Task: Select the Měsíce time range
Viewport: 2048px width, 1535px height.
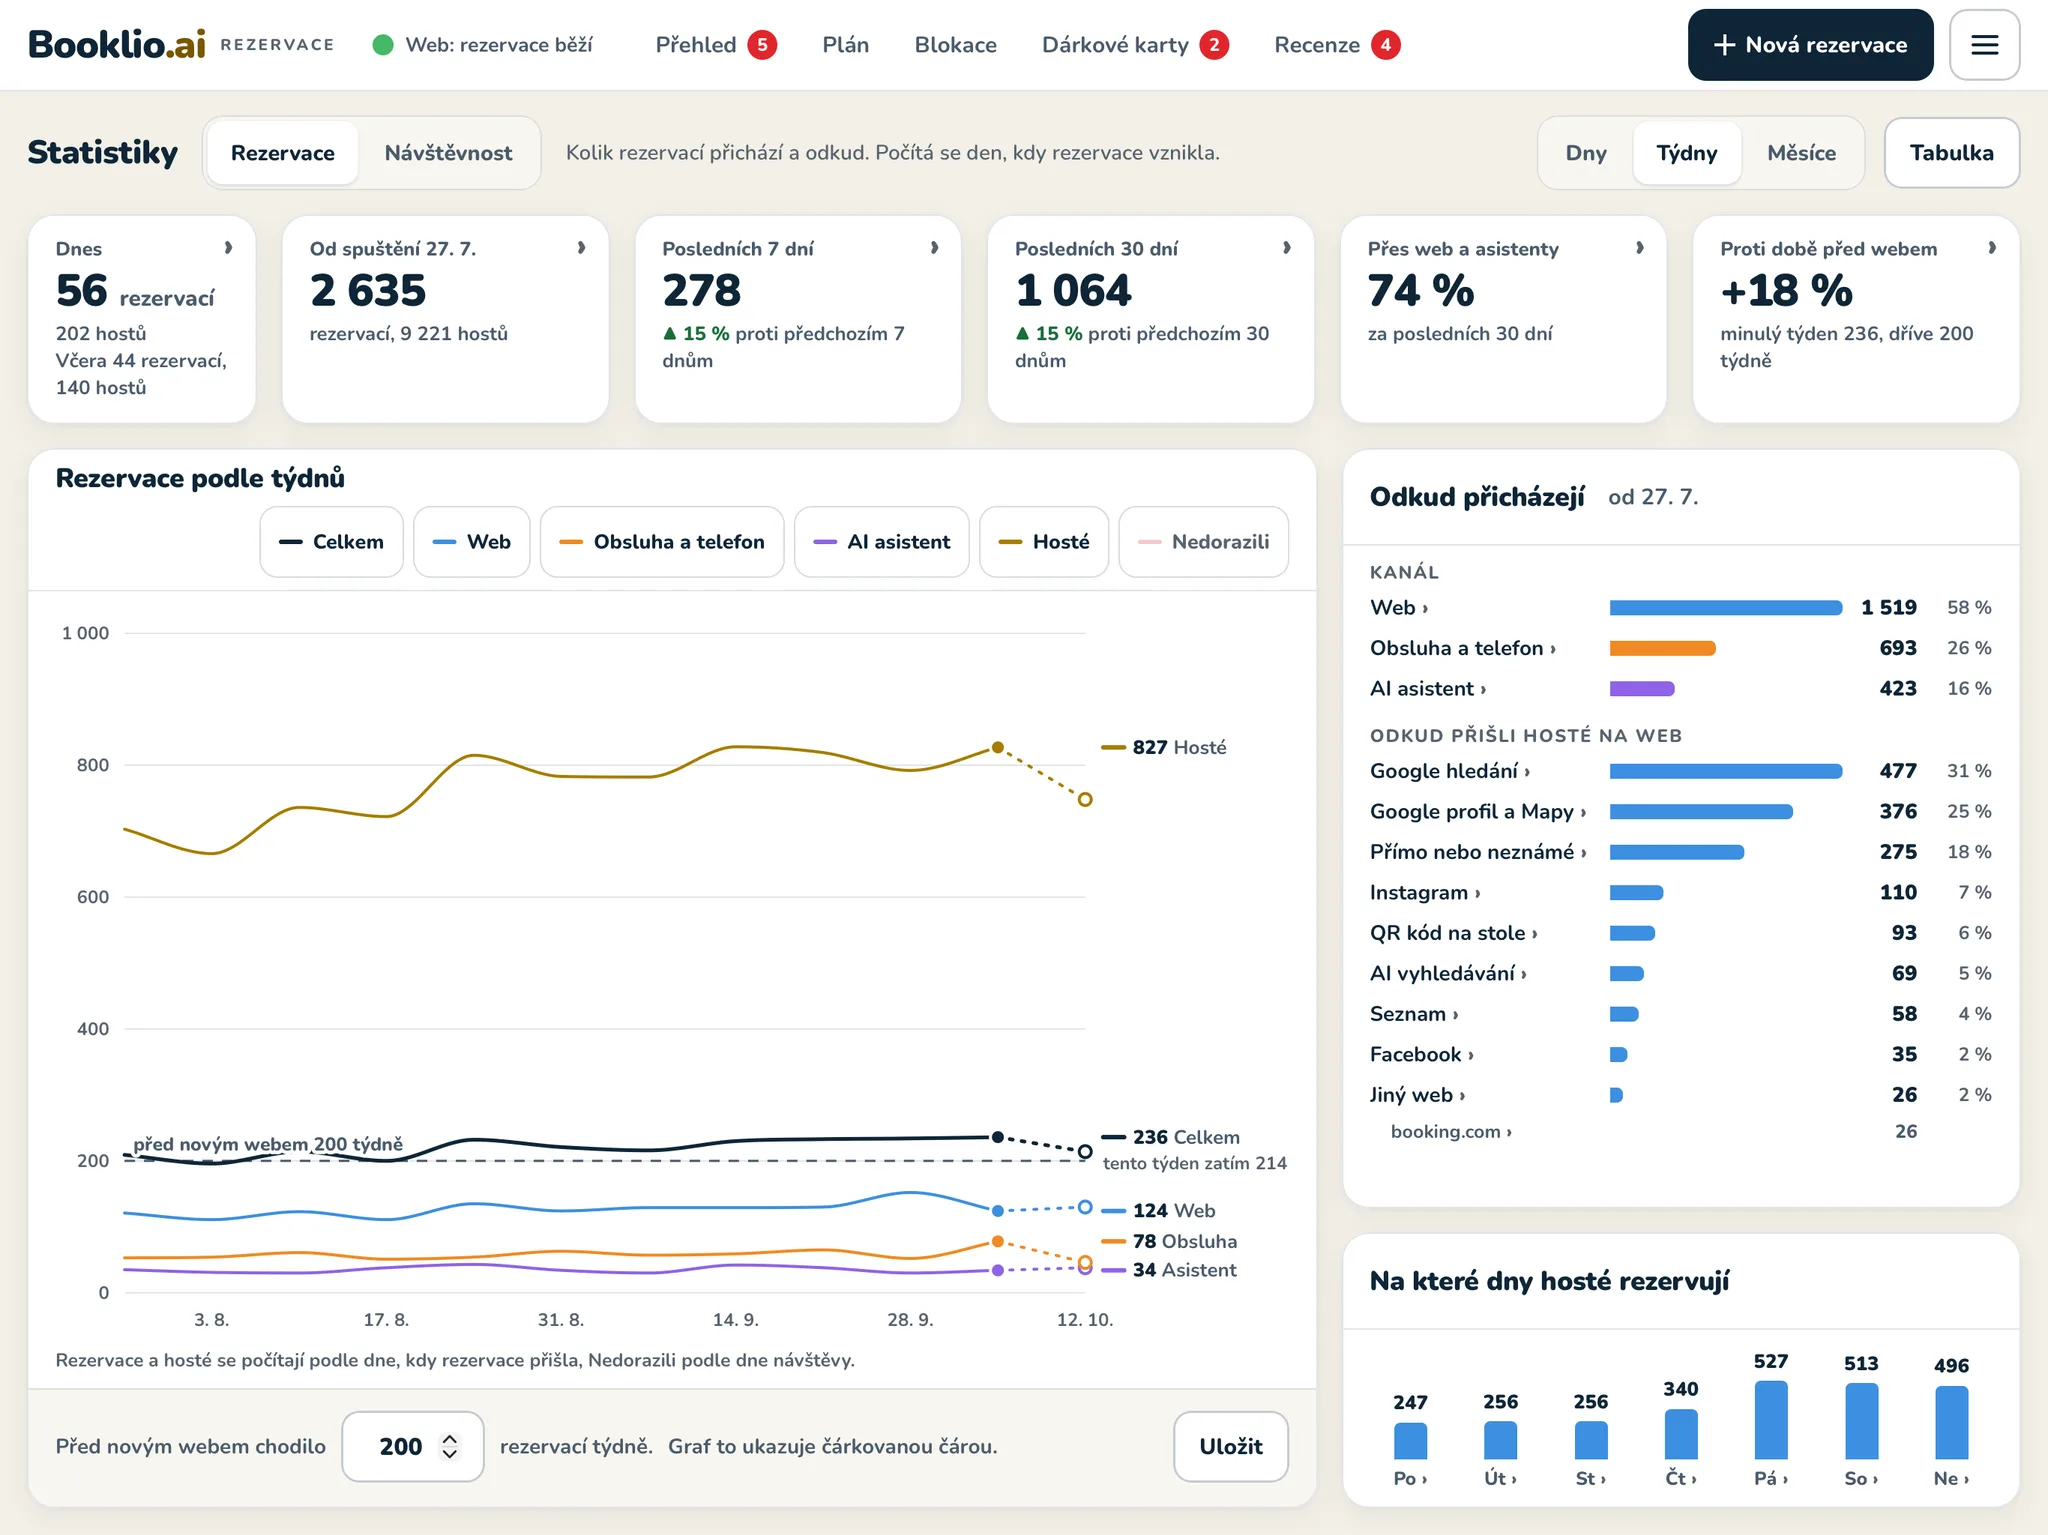Action: pos(1801,153)
